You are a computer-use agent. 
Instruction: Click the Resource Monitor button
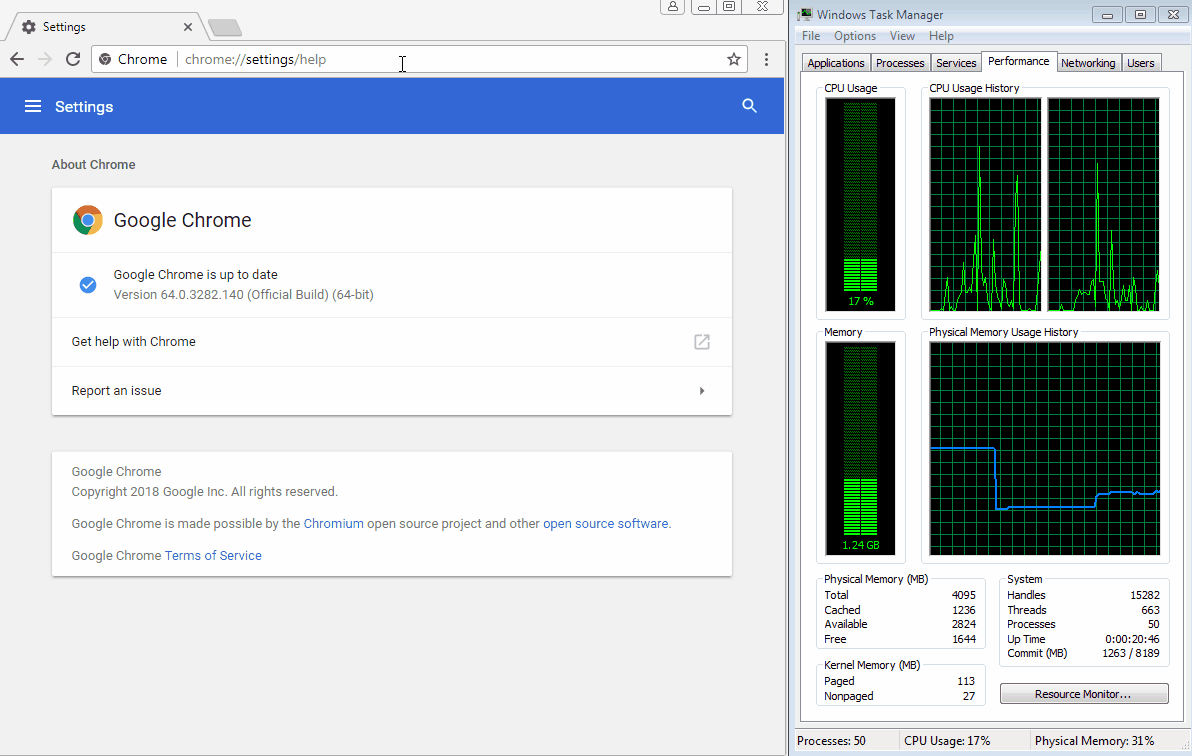pyautogui.click(x=1084, y=694)
